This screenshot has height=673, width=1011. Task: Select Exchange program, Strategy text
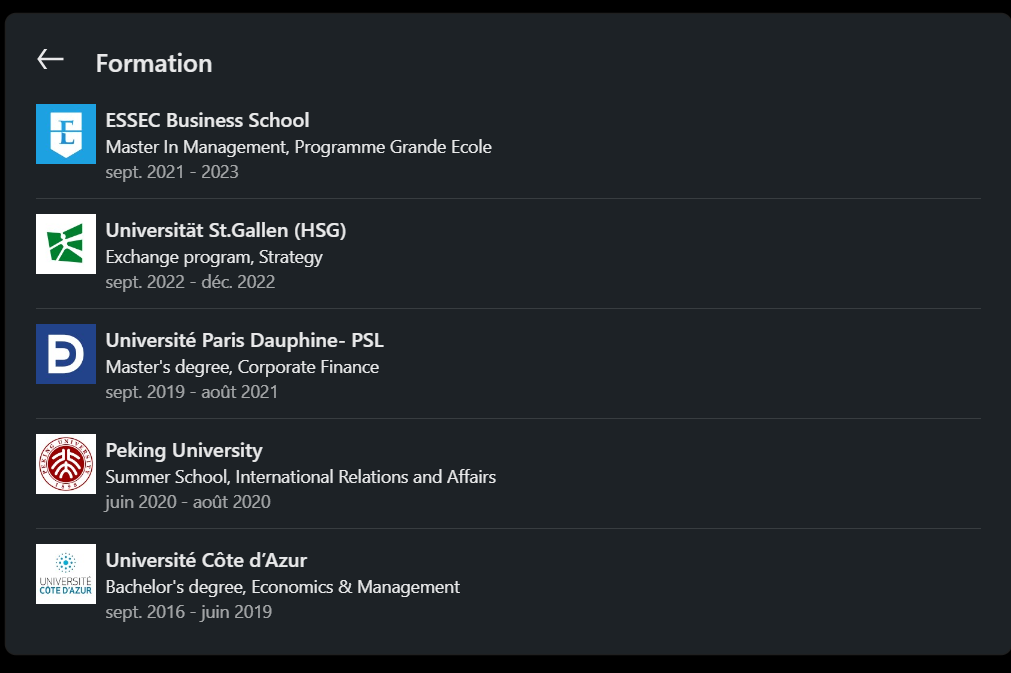click(214, 257)
